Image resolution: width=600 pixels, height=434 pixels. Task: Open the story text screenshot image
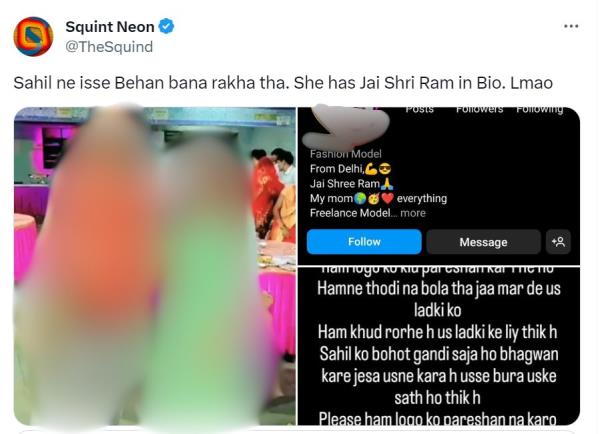point(439,346)
